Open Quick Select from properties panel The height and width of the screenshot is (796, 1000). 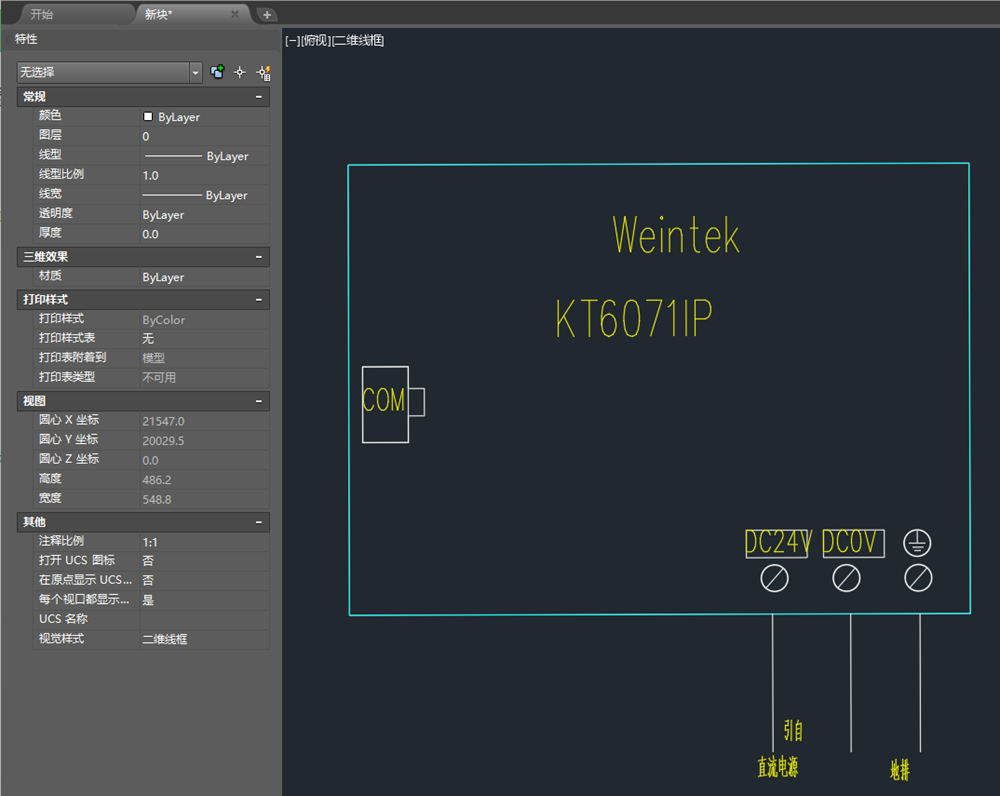(x=263, y=73)
